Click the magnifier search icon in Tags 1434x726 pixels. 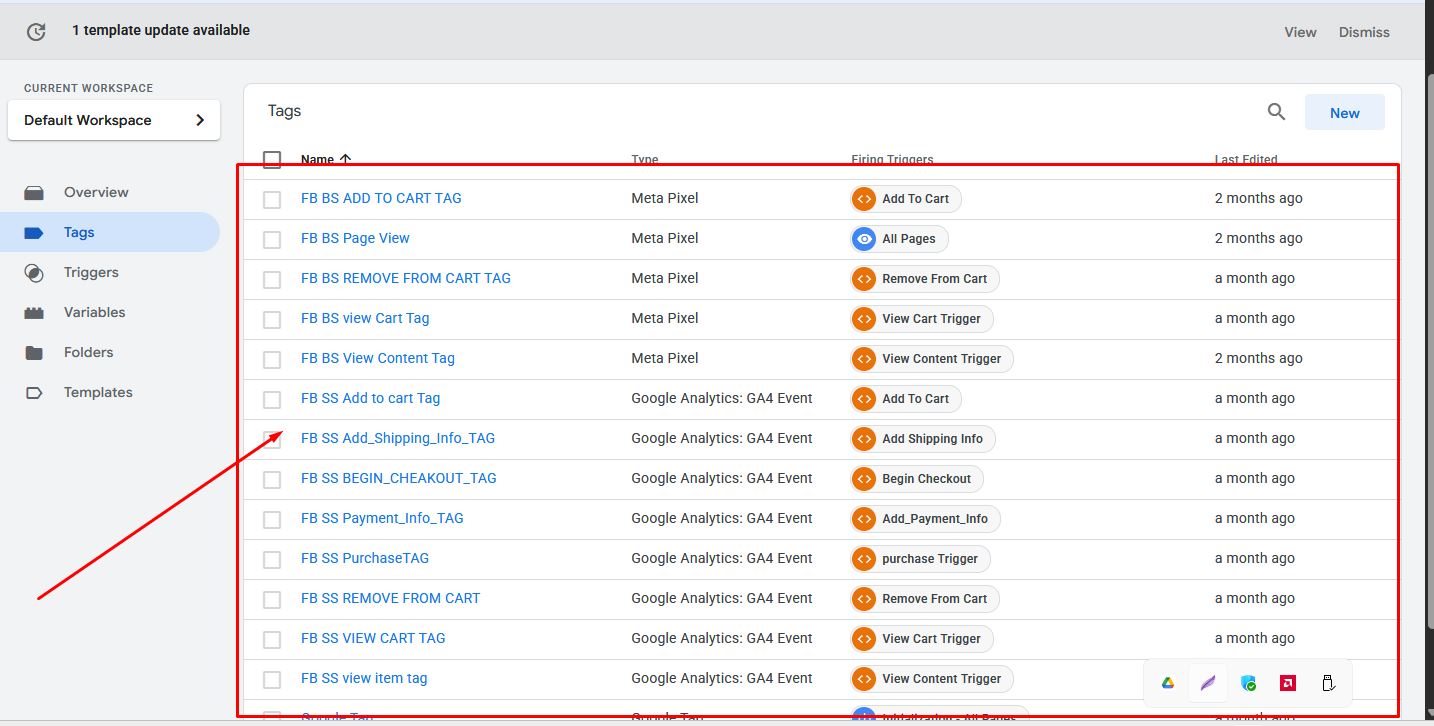1276,112
